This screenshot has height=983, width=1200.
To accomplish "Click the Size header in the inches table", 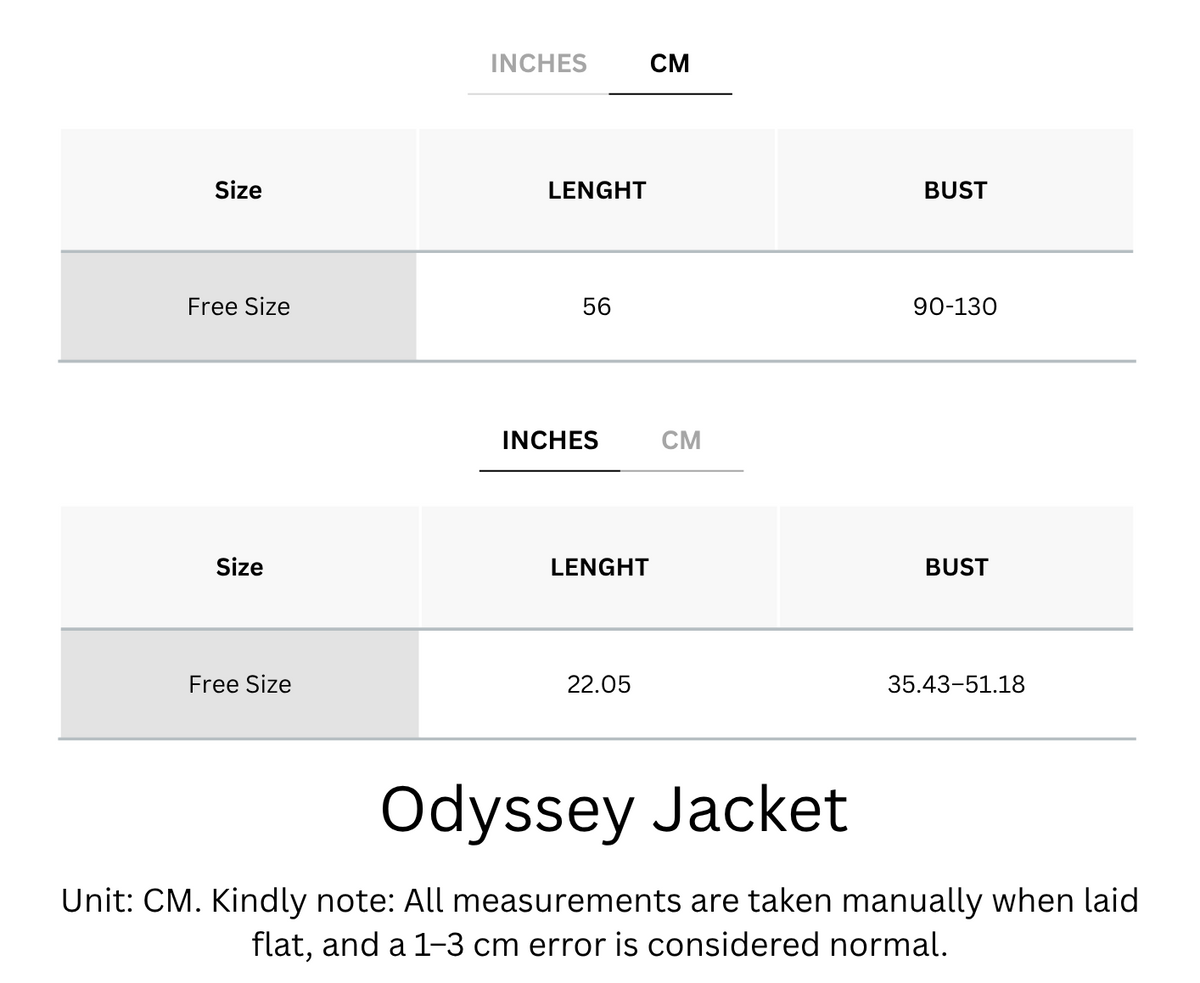I will click(239, 567).
